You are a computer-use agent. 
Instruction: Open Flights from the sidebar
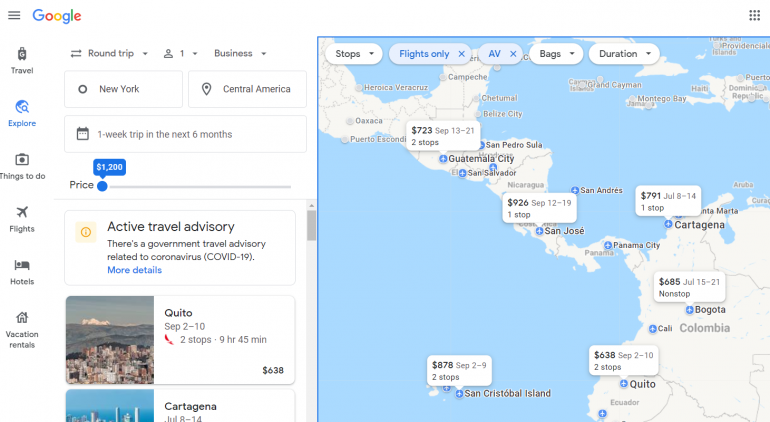(22, 218)
